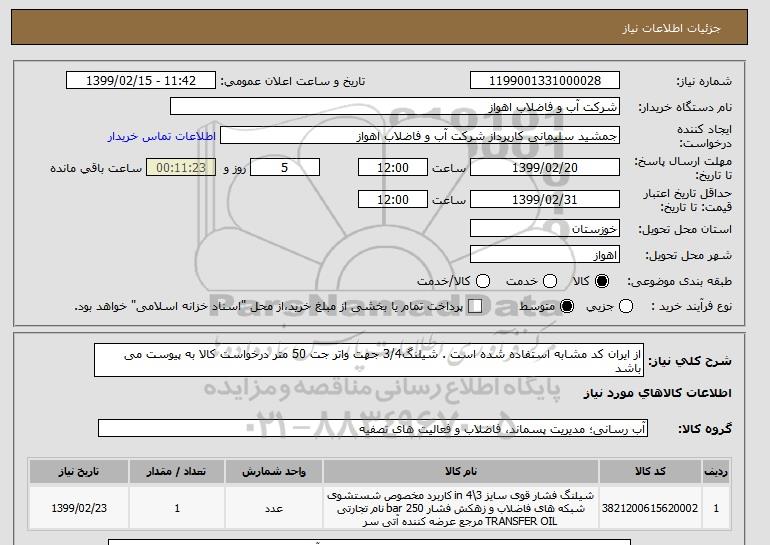This screenshot has width=770, height=545.
Task: Select the کالا radio button
Action: (x=602, y=281)
